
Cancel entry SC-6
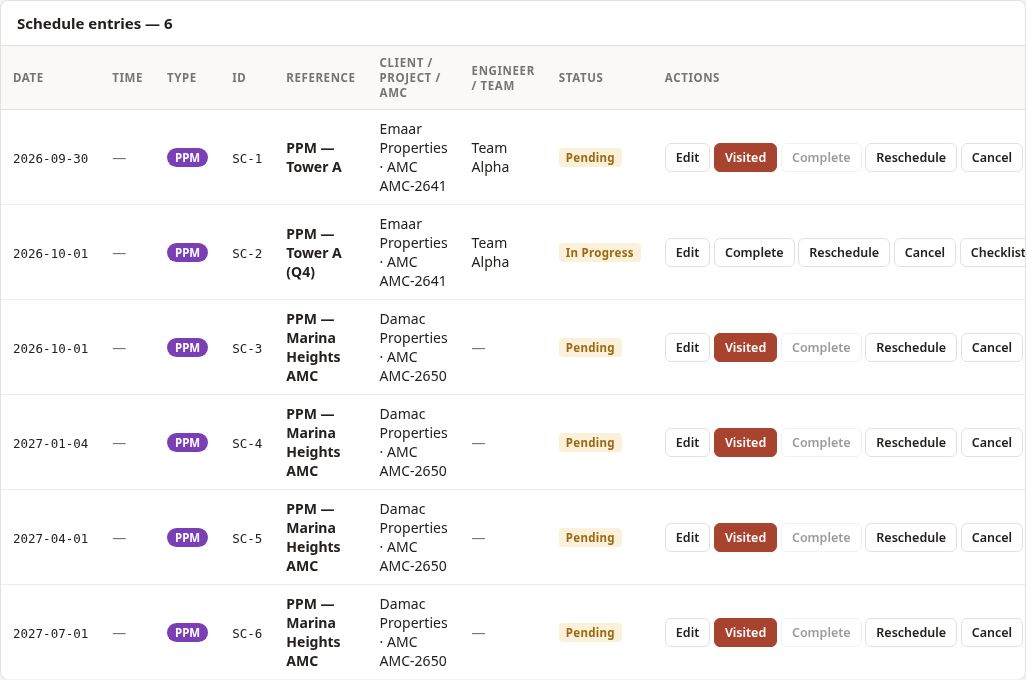(991, 632)
